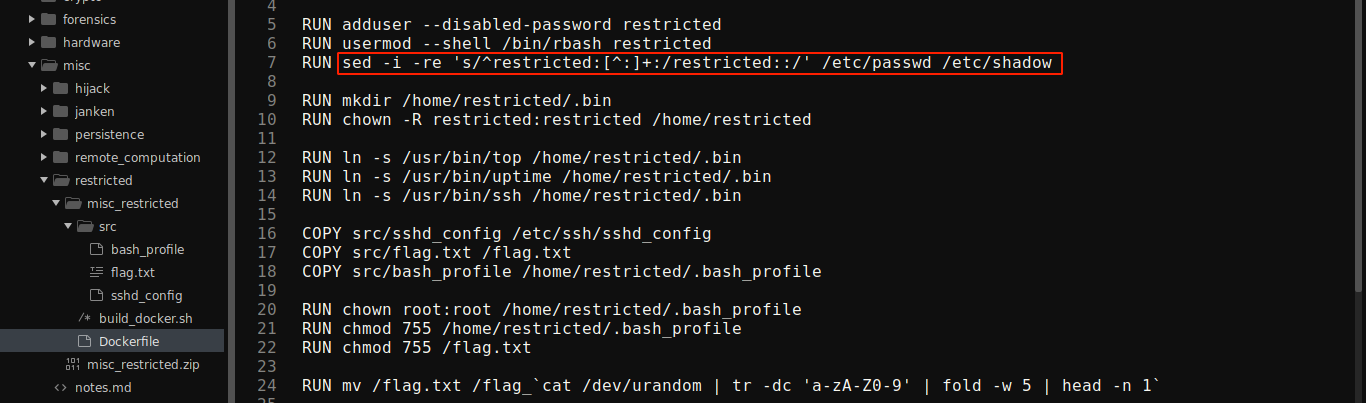Select the misc_restricted folder label
1366x403 pixels.
(x=132, y=203)
